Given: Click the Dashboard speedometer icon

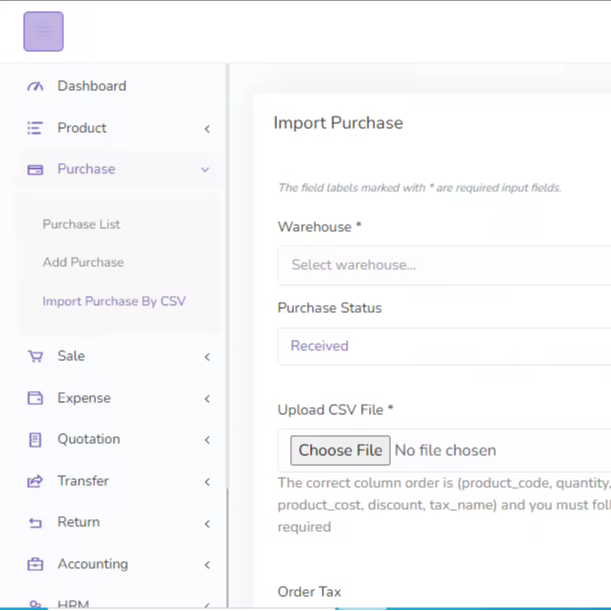Looking at the screenshot, I should click(36, 86).
